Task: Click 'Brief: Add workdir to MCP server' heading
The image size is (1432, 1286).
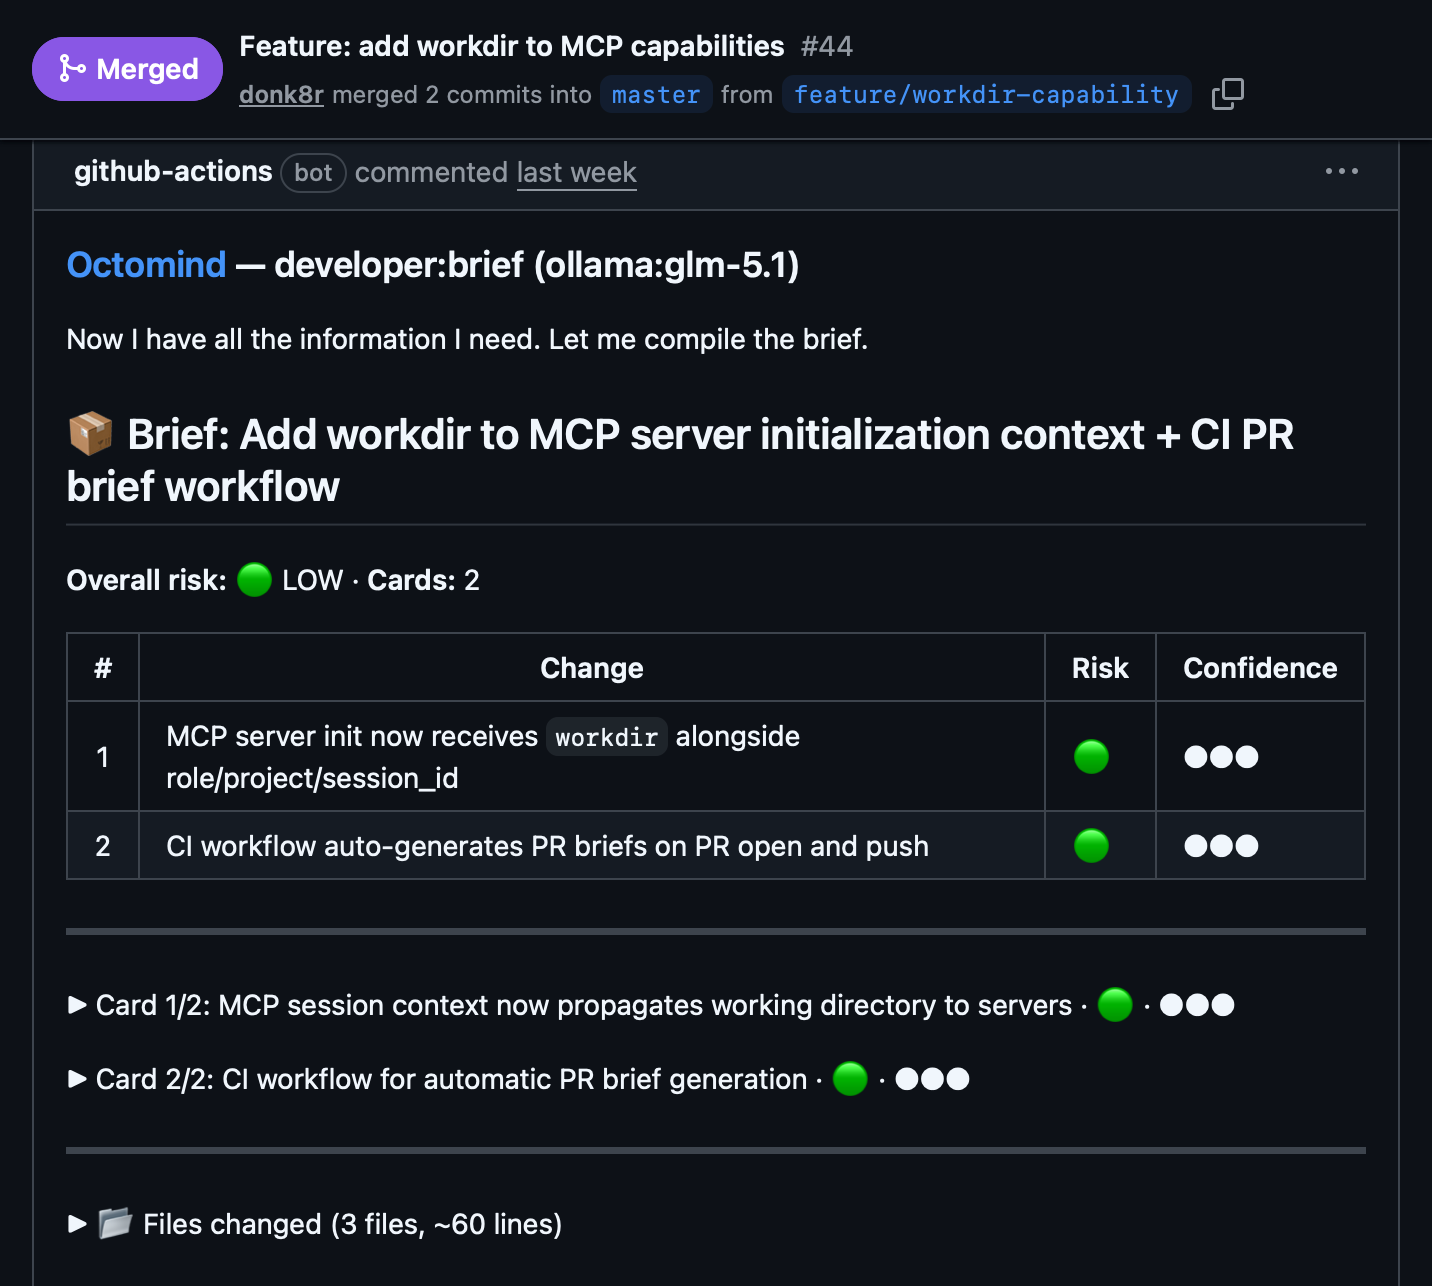Action: [x=680, y=461]
